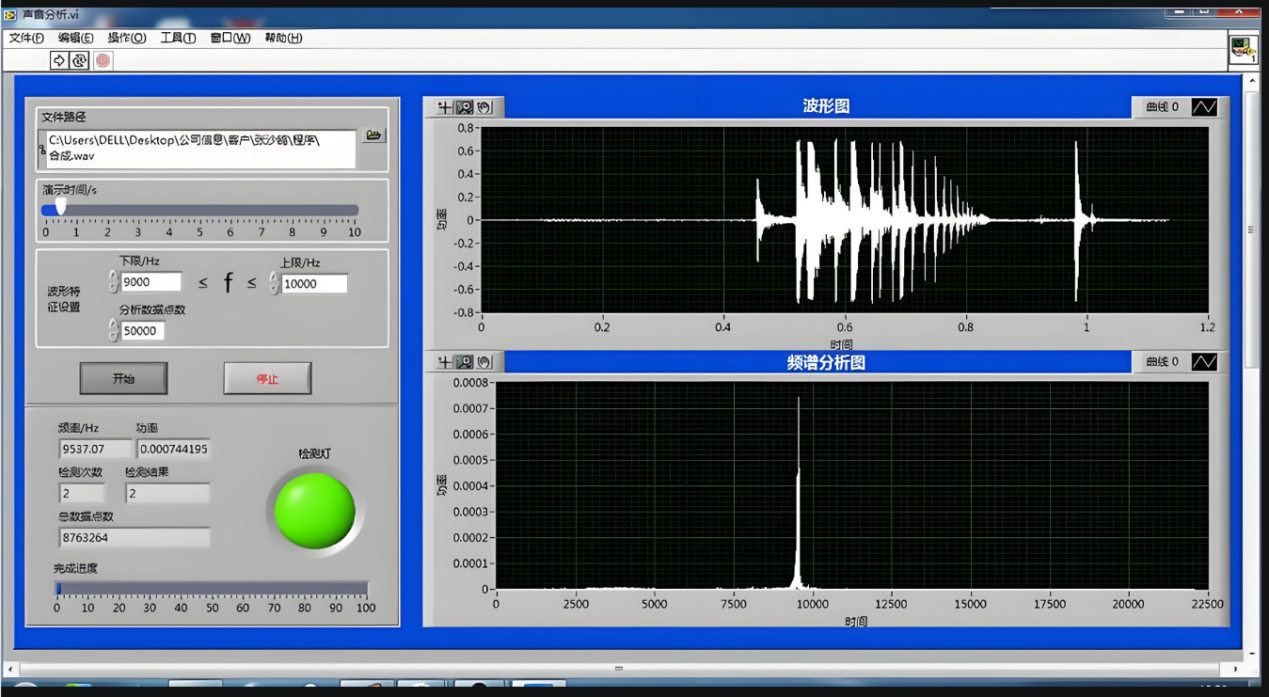Image resolution: width=1269 pixels, height=697 pixels.
Task: Click the 分析数据点数 stepper arrows
Action: 112,330
